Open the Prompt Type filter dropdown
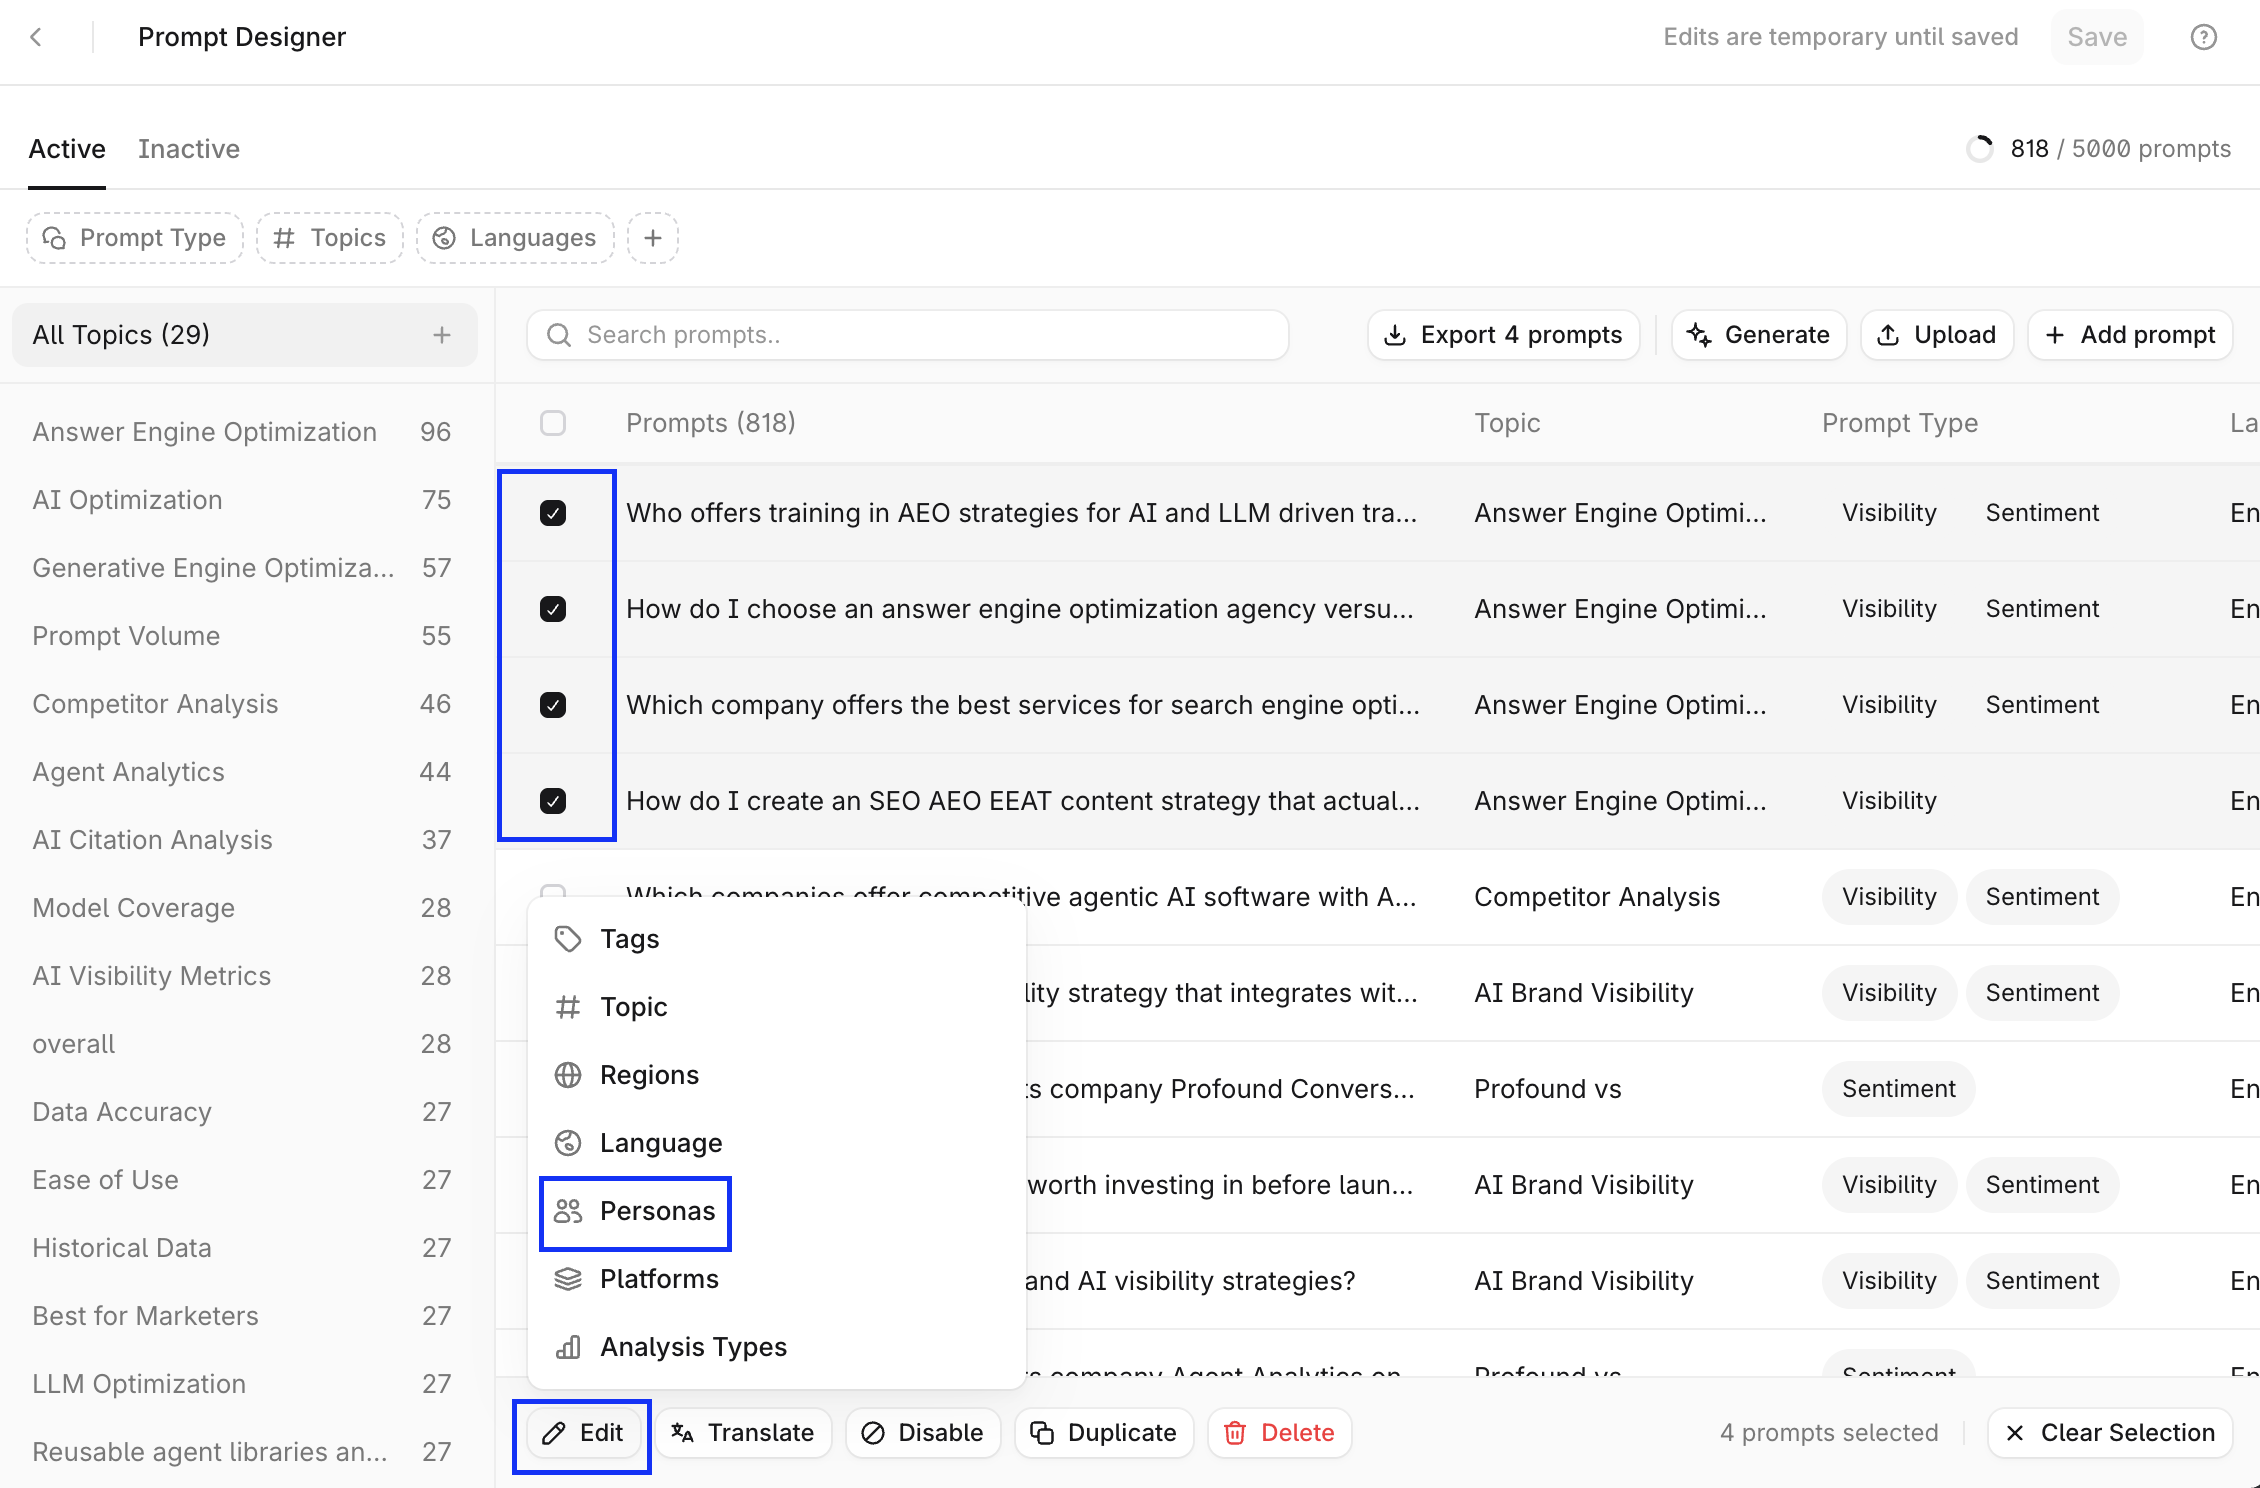The image size is (2260, 1488). point(135,238)
